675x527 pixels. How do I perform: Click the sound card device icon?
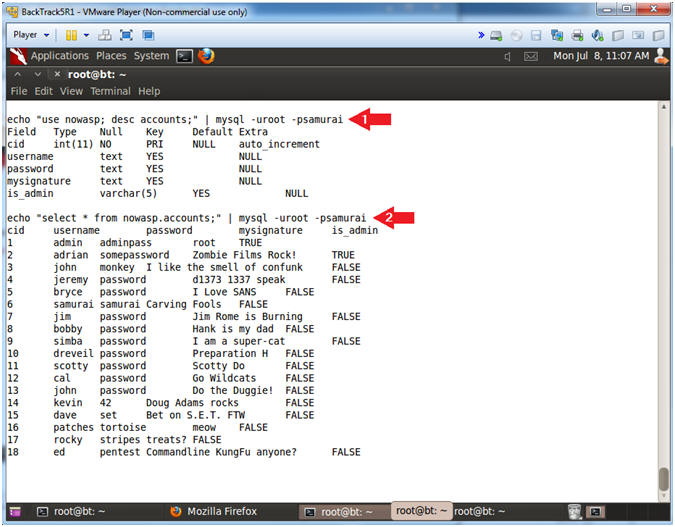point(597,36)
